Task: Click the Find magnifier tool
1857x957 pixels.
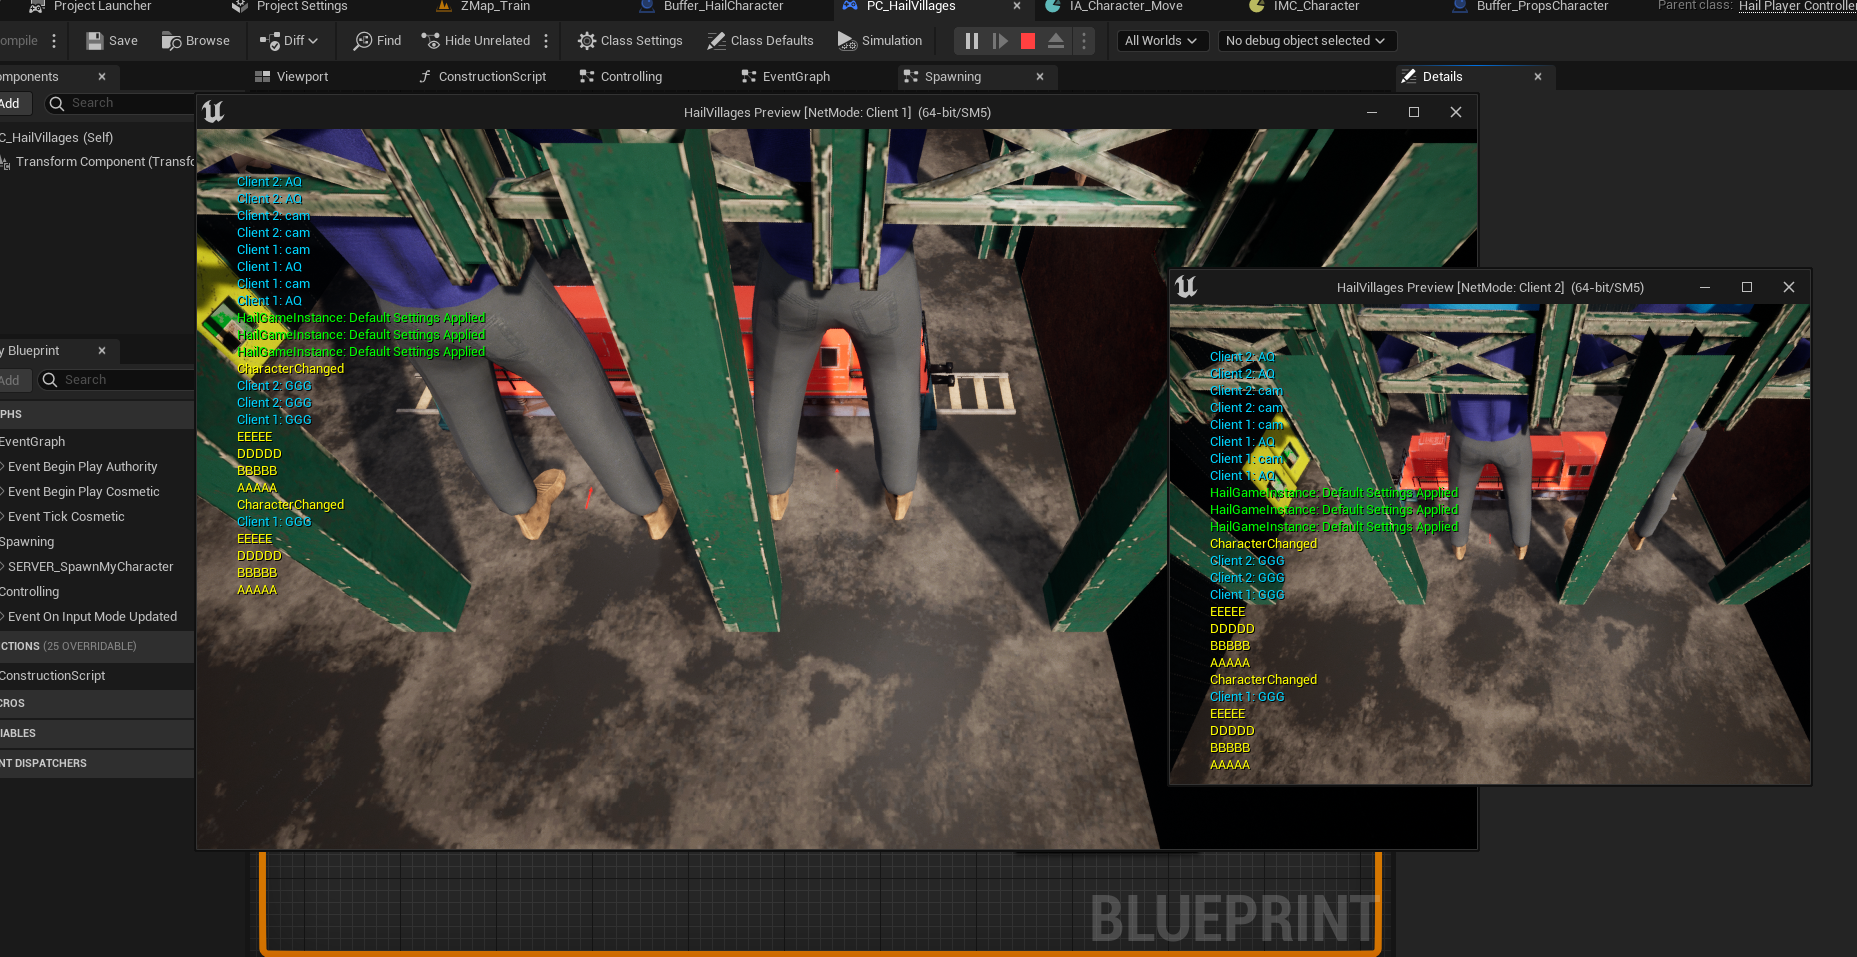Action: [377, 41]
